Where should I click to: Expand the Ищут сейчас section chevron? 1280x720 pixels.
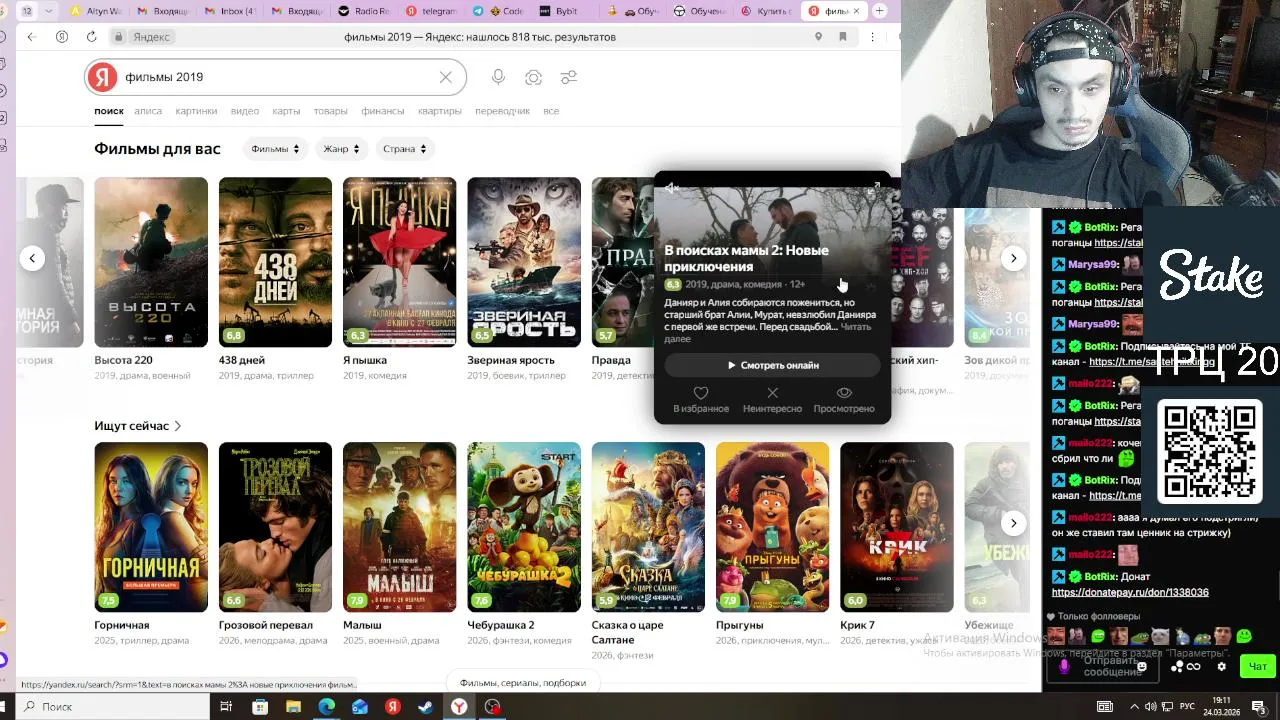[178, 426]
